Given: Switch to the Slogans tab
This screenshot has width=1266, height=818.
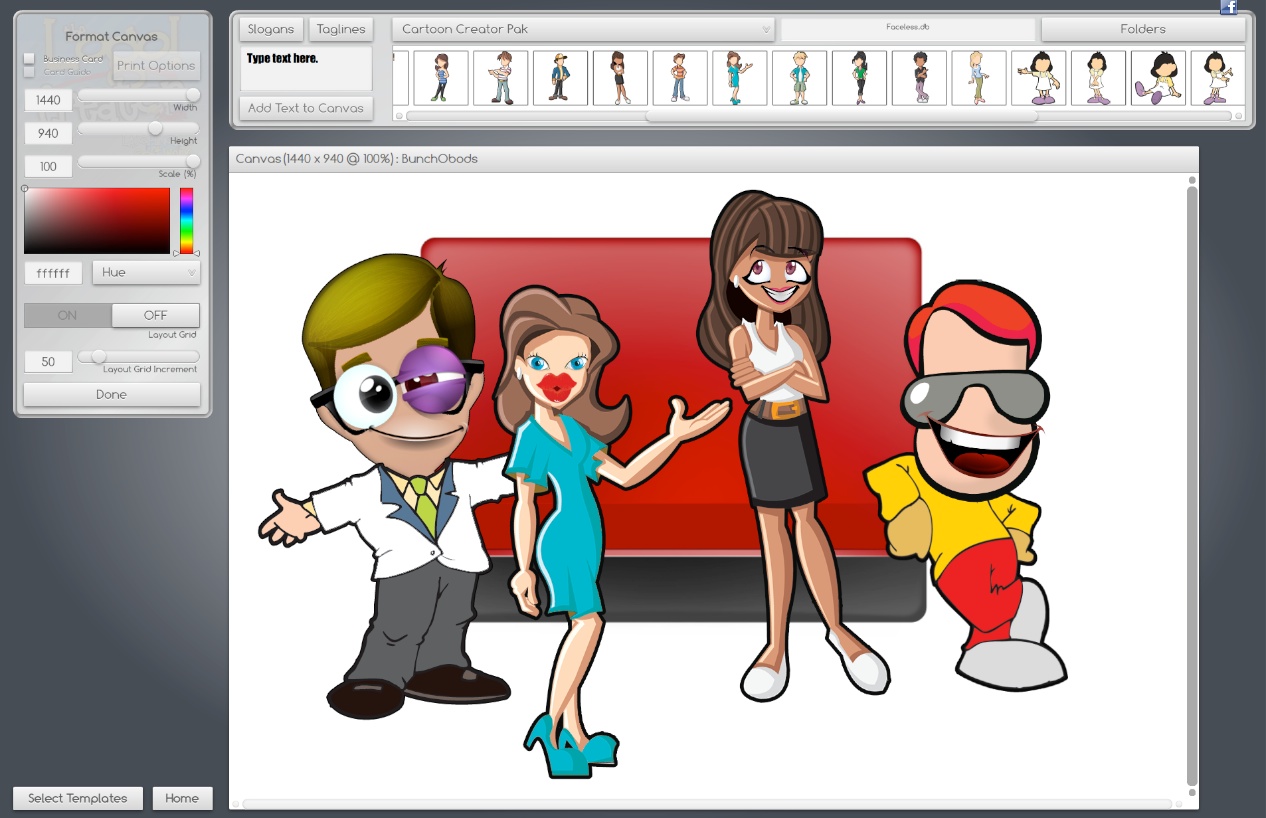Looking at the screenshot, I should tap(269, 29).
